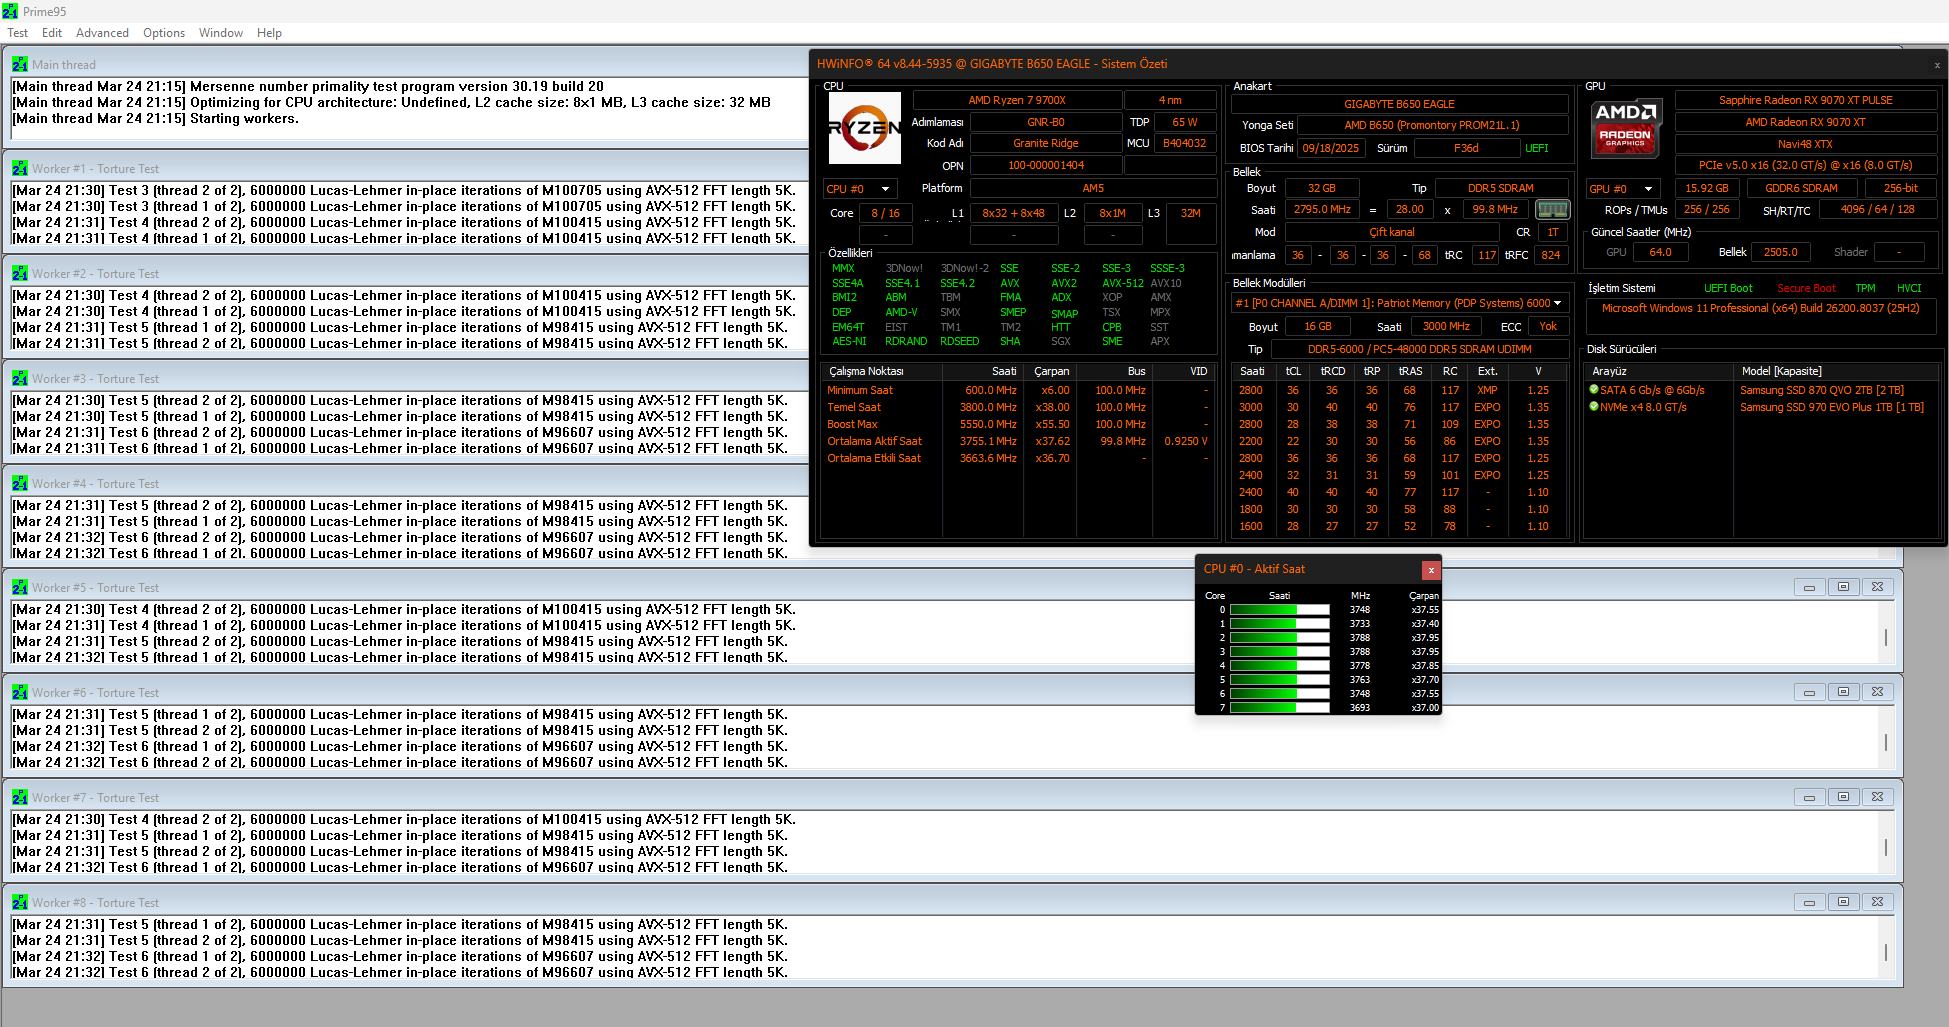Click the Boost Max operating point row
Image resolution: width=1949 pixels, height=1027 pixels.
[1018, 424]
